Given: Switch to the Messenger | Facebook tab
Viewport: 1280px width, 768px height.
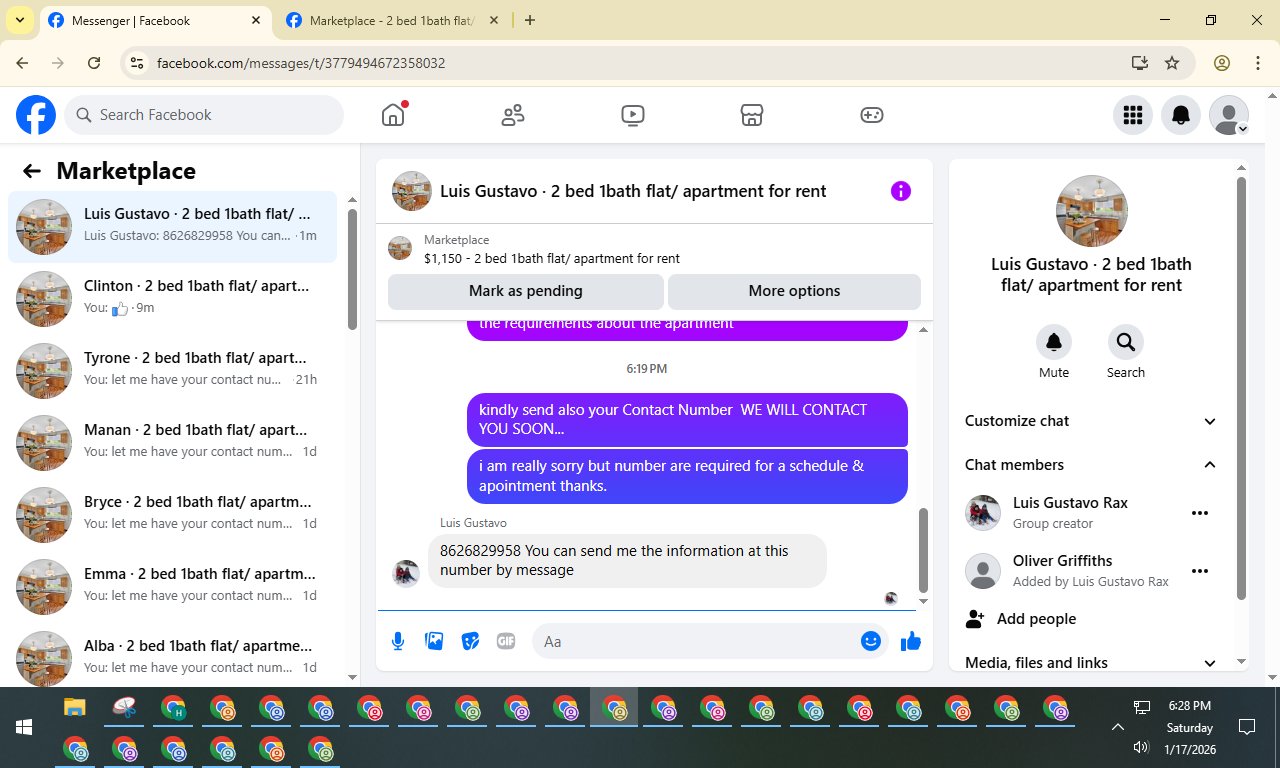Looking at the screenshot, I should tap(155, 20).
